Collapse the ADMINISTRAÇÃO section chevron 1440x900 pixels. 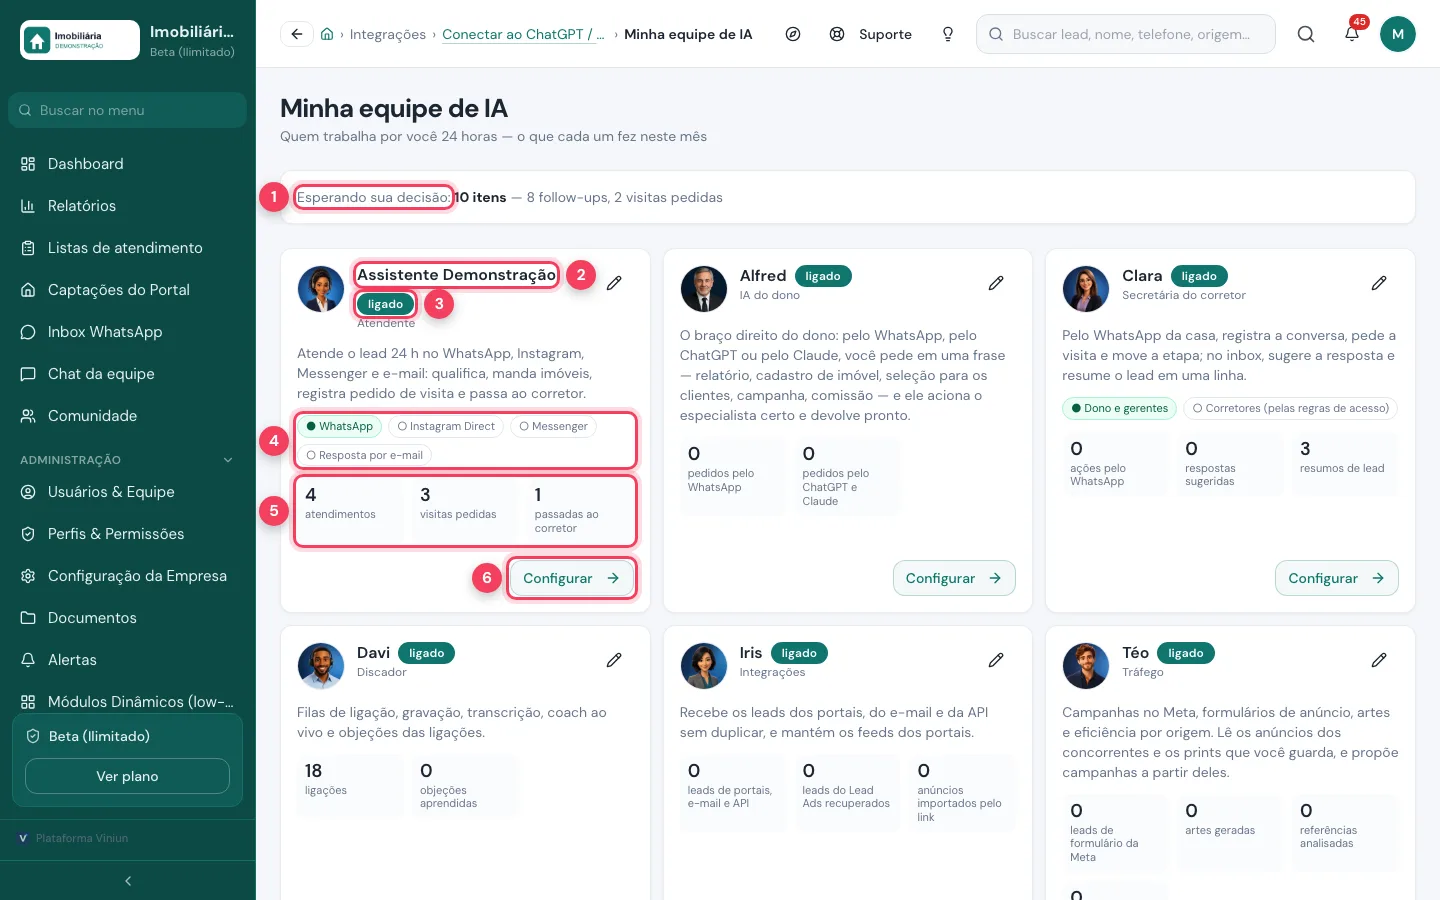228,460
